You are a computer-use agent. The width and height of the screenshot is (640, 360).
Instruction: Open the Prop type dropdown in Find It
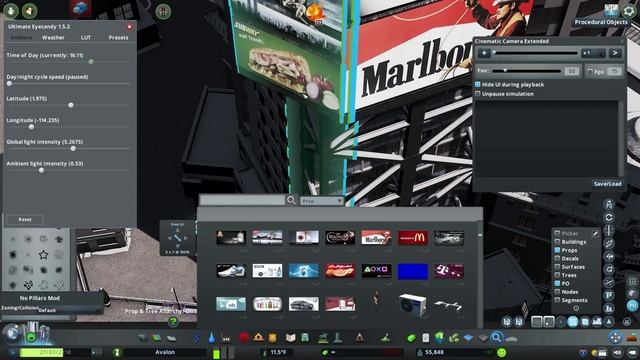pos(322,201)
